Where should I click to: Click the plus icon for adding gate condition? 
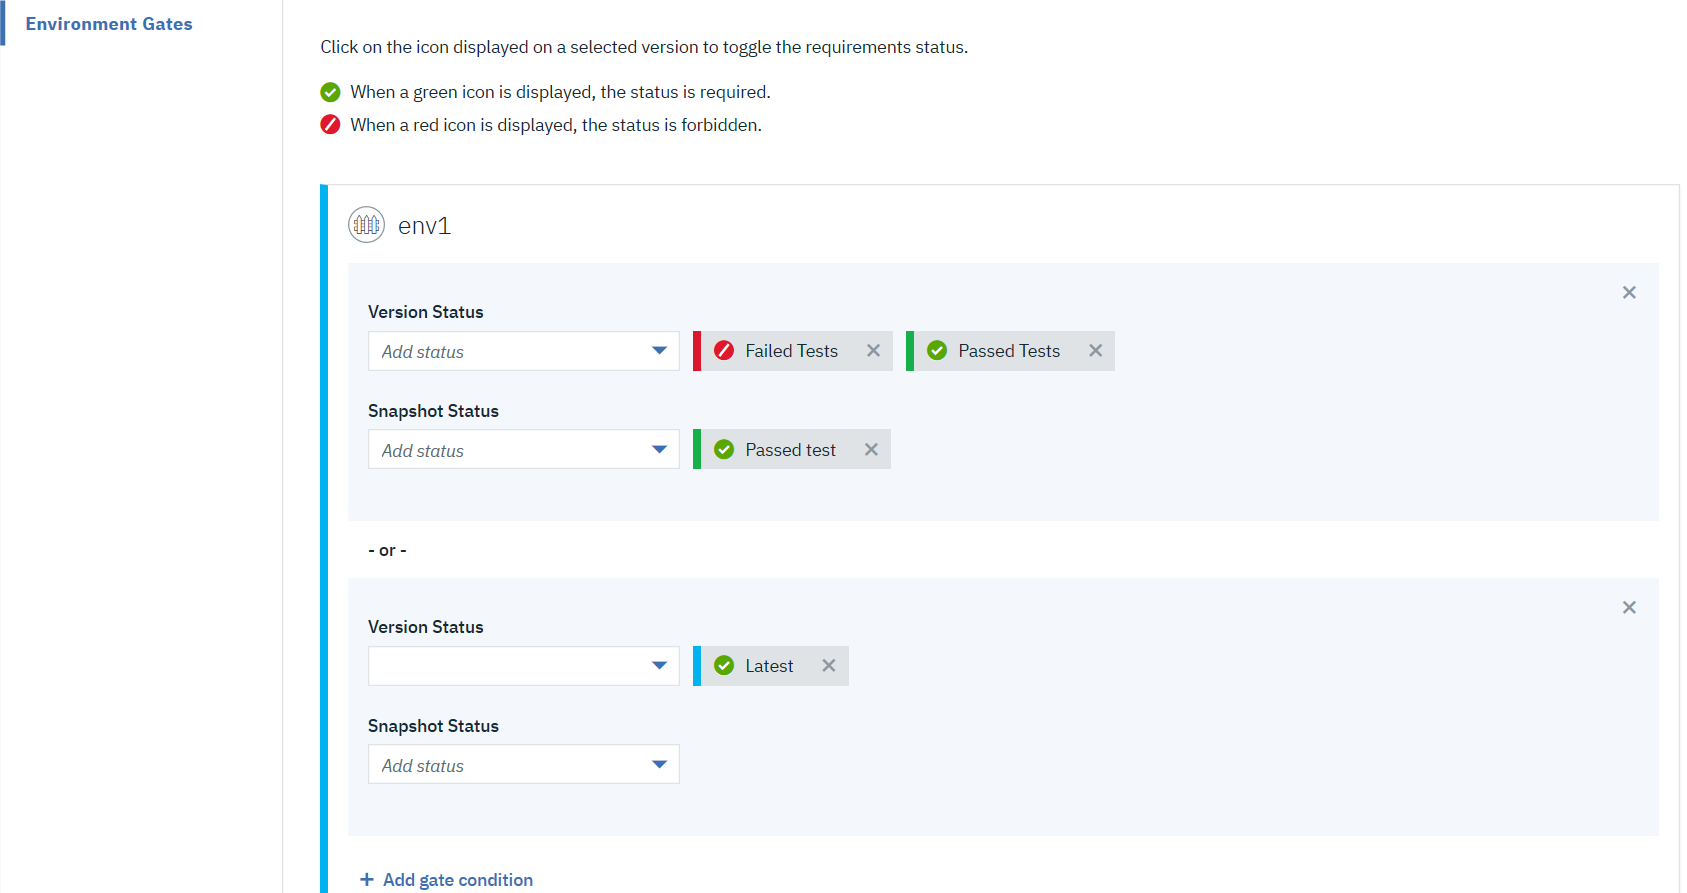(x=367, y=880)
